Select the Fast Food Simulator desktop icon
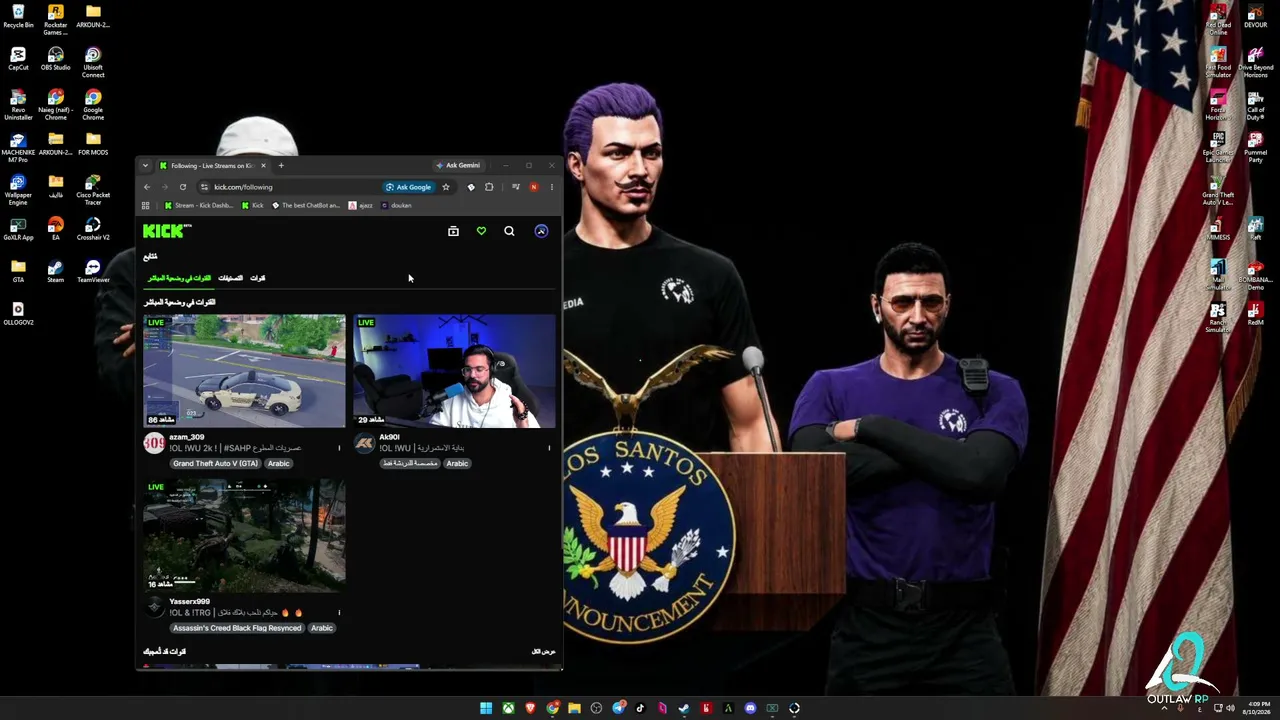This screenshot has height=720, width=1280. [1218, 62]
